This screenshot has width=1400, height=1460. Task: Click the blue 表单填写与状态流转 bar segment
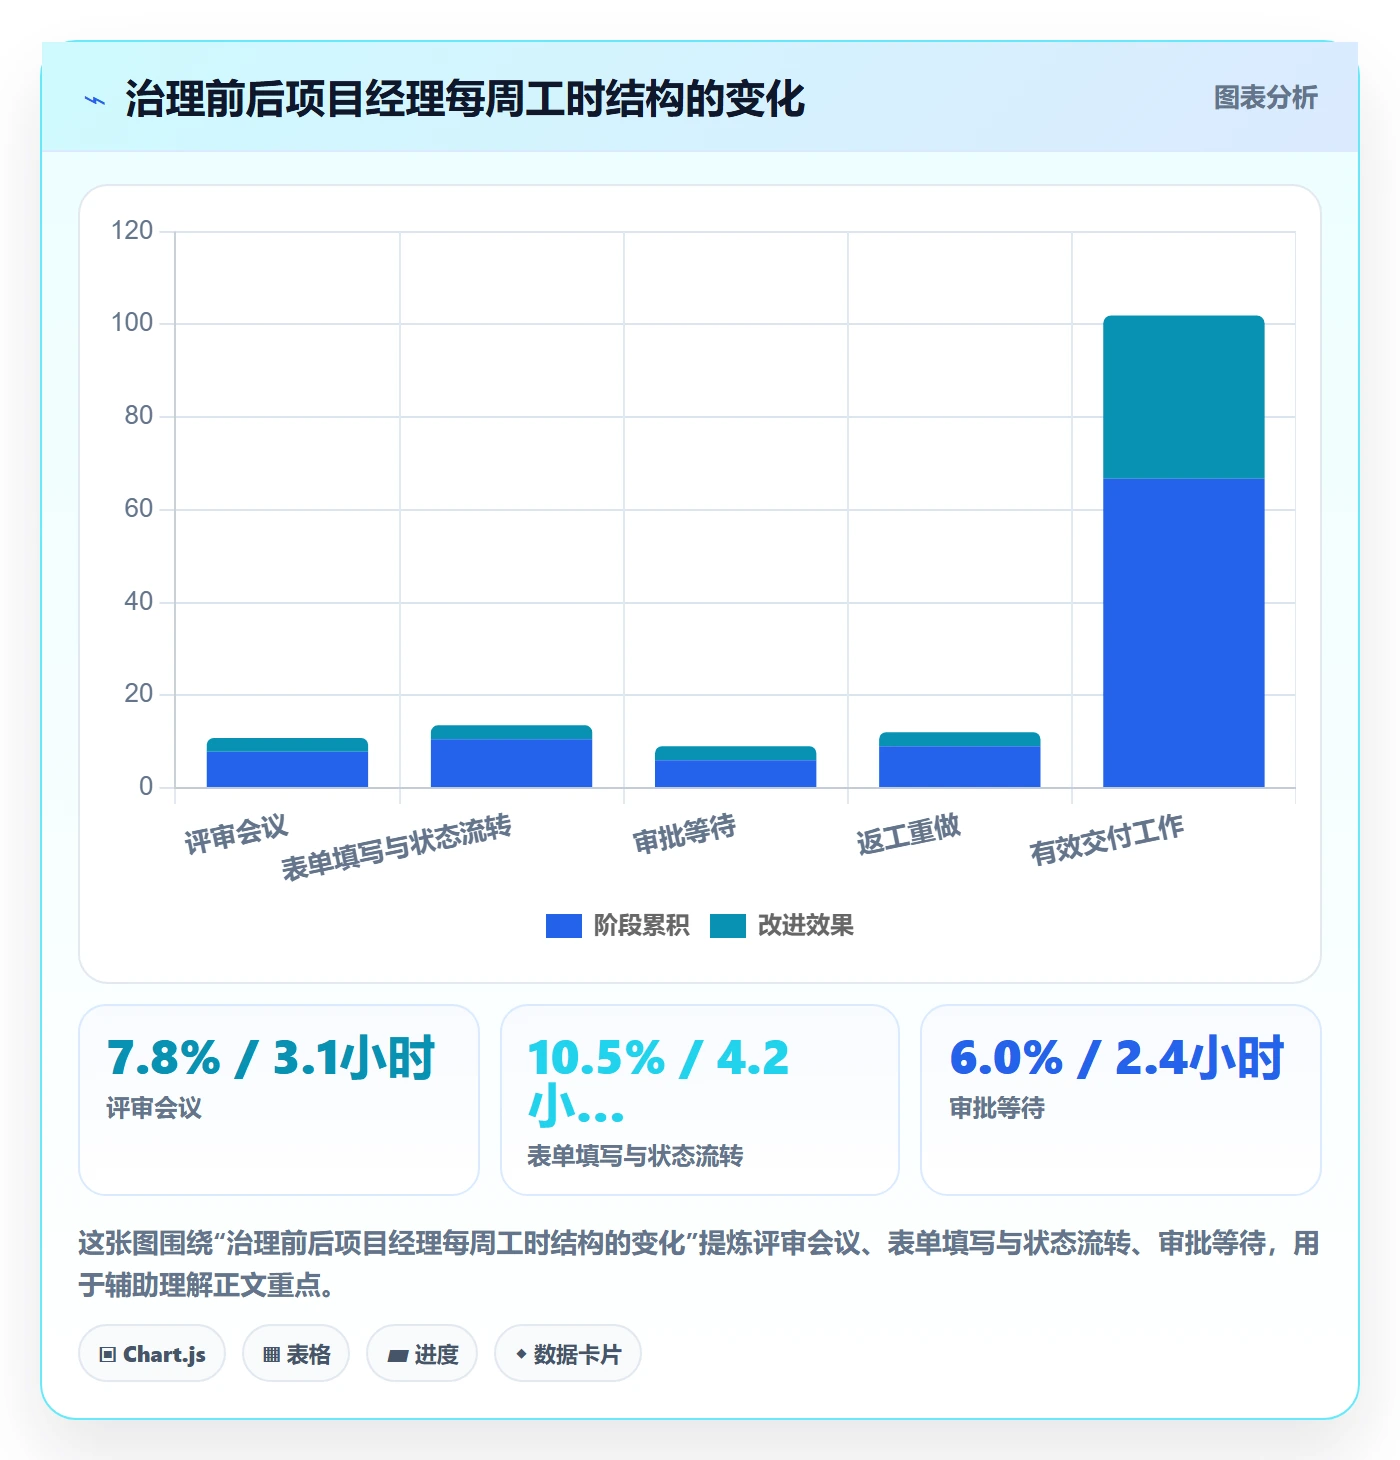(511, 763)
